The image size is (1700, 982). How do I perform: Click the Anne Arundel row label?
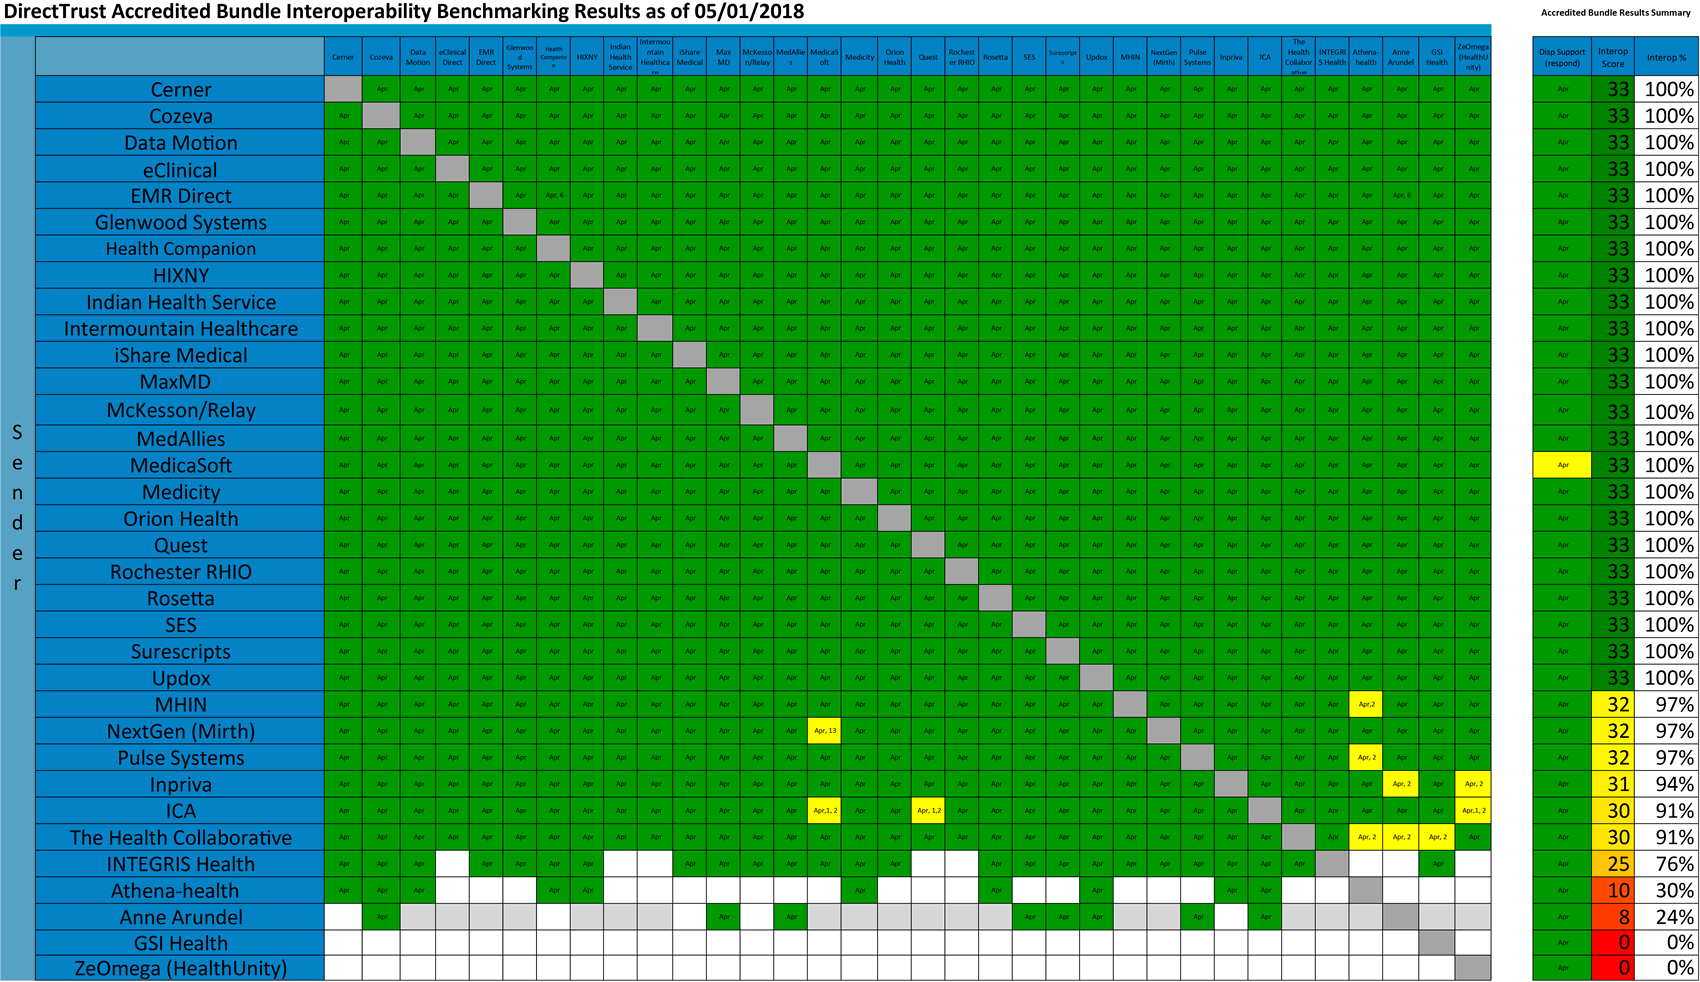[x=180, y=917]
